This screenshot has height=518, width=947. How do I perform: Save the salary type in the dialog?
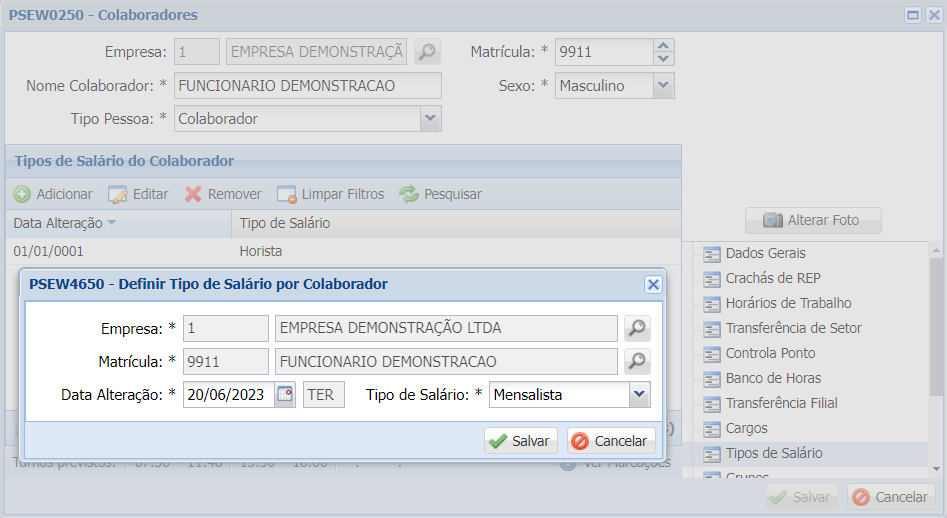[521, 441]
